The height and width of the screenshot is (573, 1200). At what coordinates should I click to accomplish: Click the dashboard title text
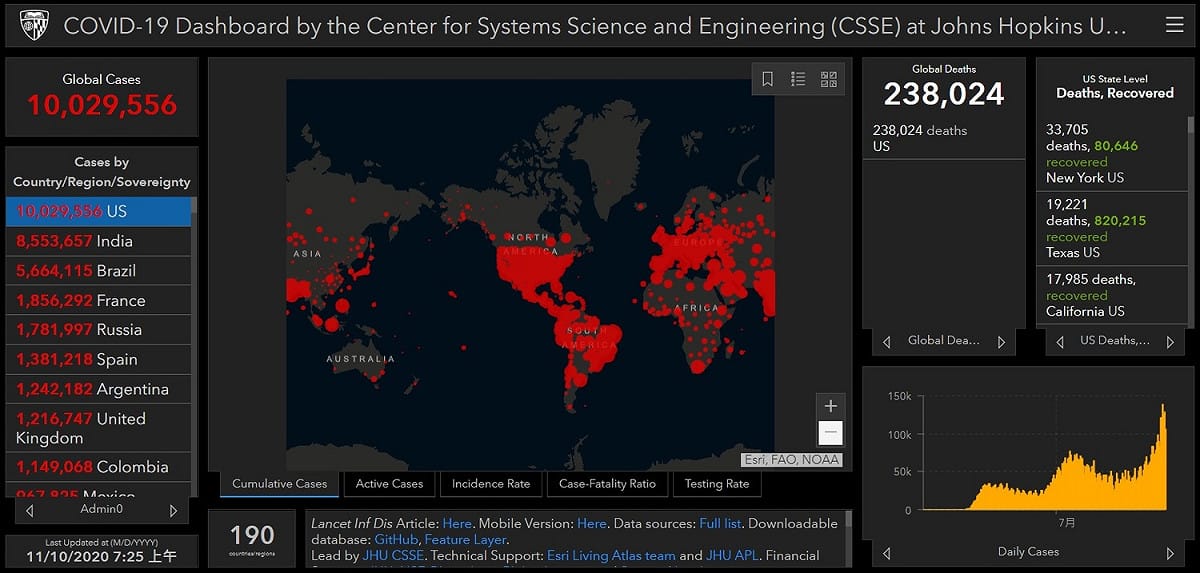pos(595,26)
